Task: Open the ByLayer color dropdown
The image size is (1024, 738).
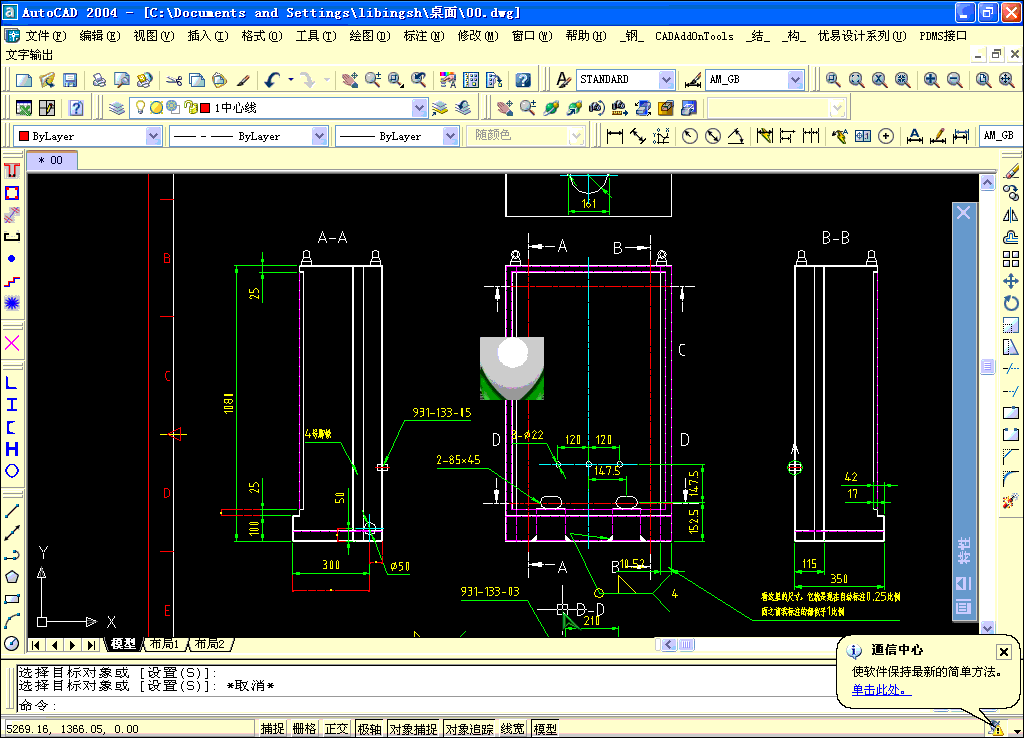Action: point(153,136)
